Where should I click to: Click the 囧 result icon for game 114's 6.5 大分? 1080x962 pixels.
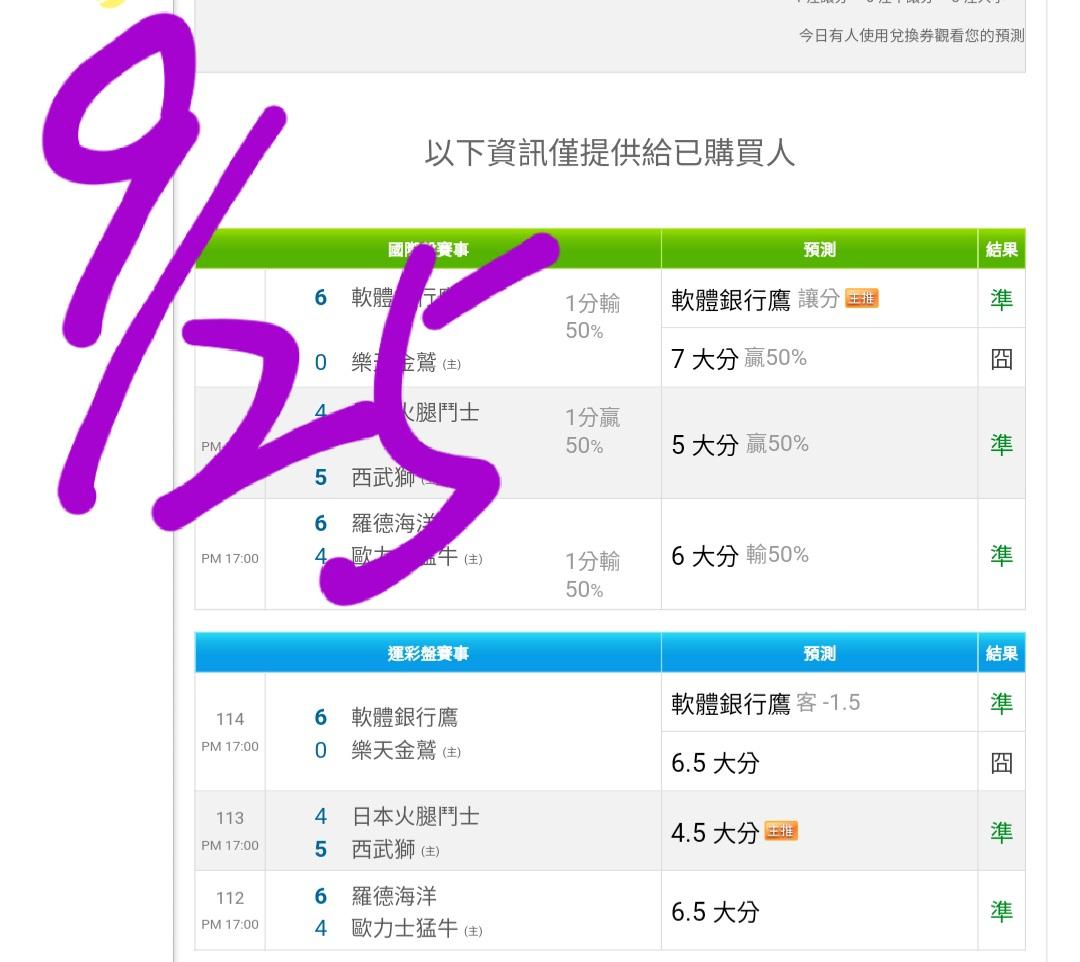1001,763
